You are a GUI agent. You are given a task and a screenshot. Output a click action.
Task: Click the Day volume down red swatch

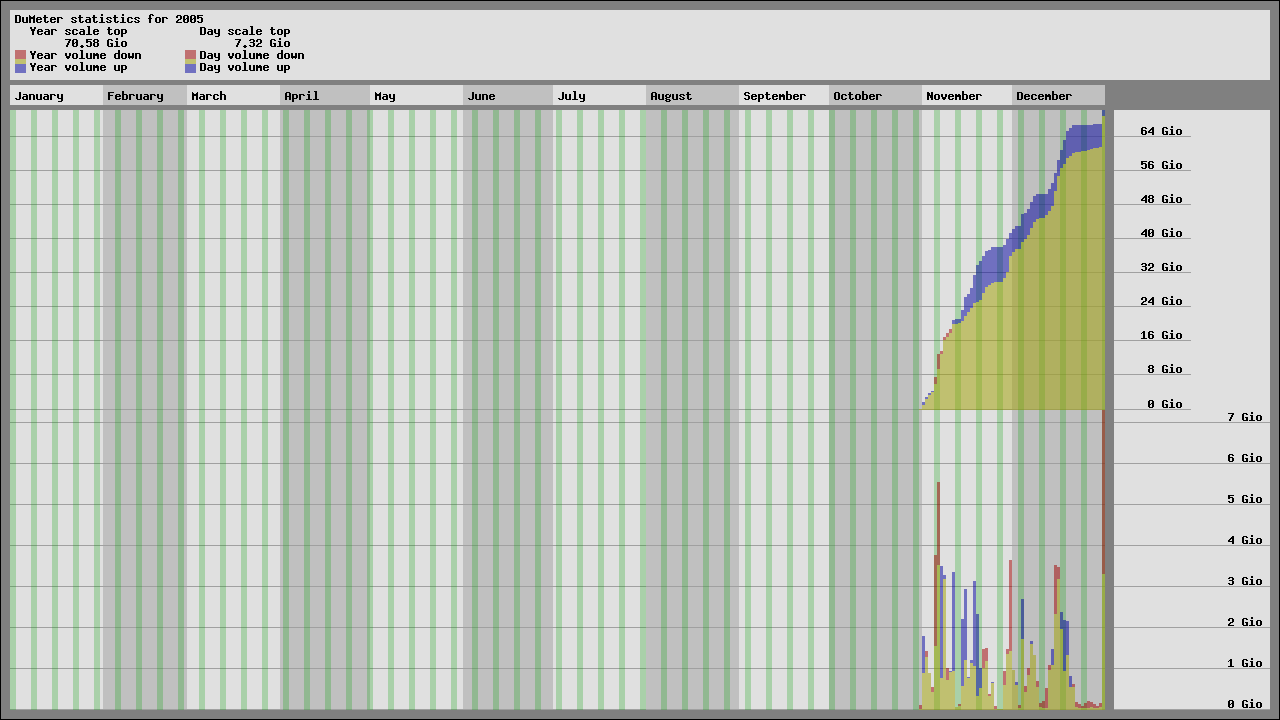190,55
